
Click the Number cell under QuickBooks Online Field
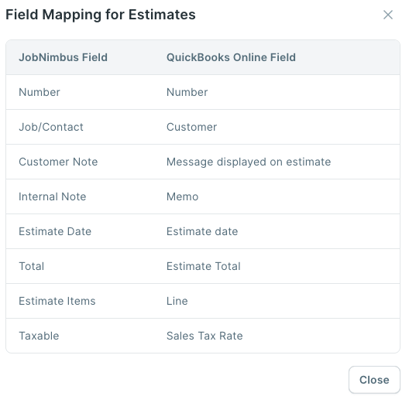coord(187,92)
